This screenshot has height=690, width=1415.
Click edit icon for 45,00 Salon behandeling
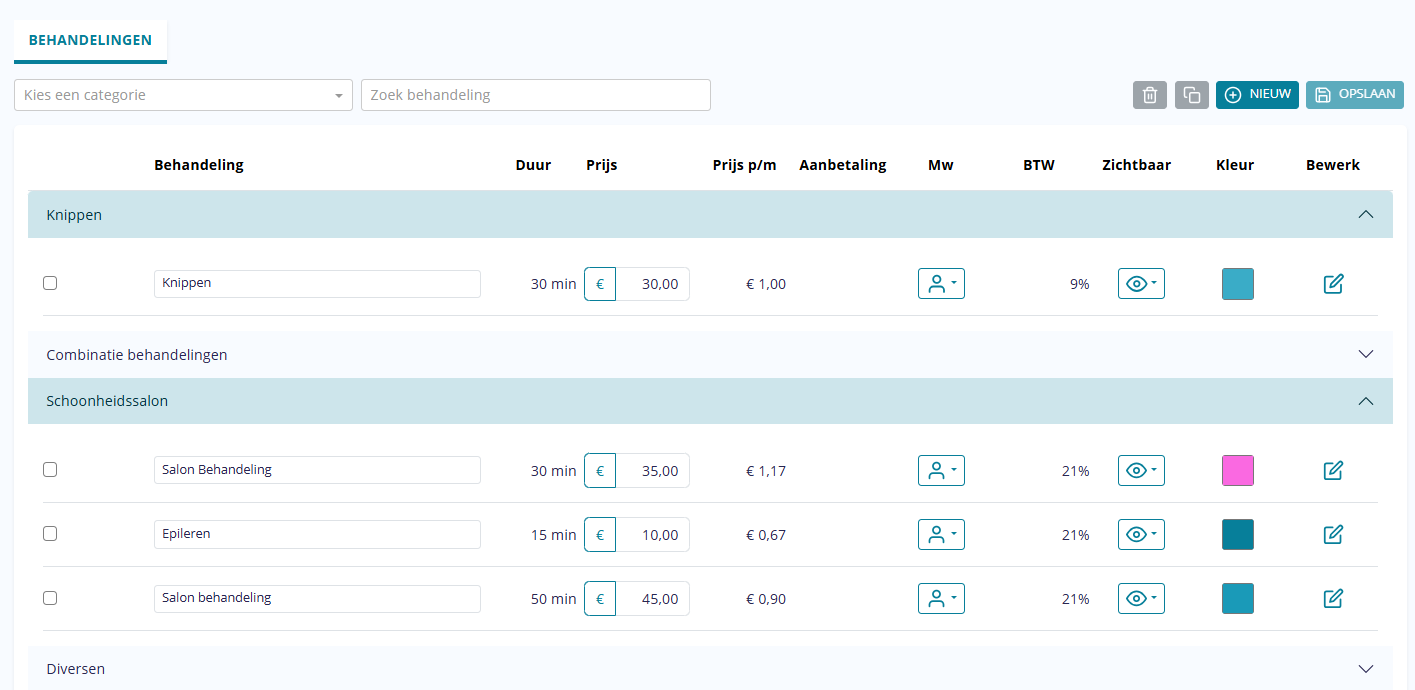coord(1333,599)
